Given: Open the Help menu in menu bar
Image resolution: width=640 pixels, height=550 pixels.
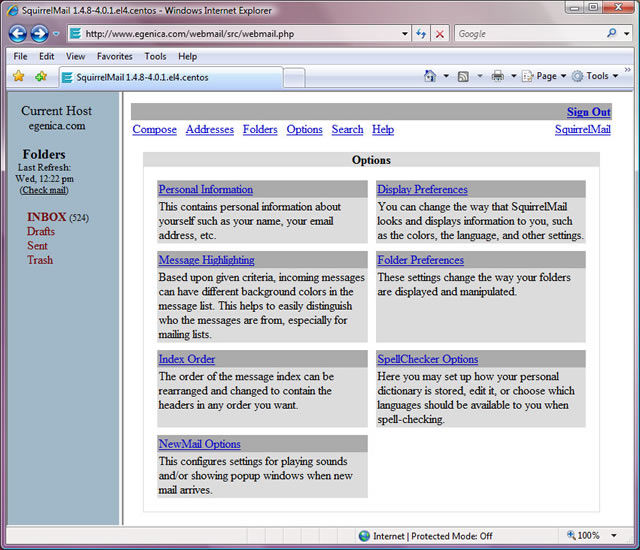Looking at the screenshot, I should coord(187,56).
